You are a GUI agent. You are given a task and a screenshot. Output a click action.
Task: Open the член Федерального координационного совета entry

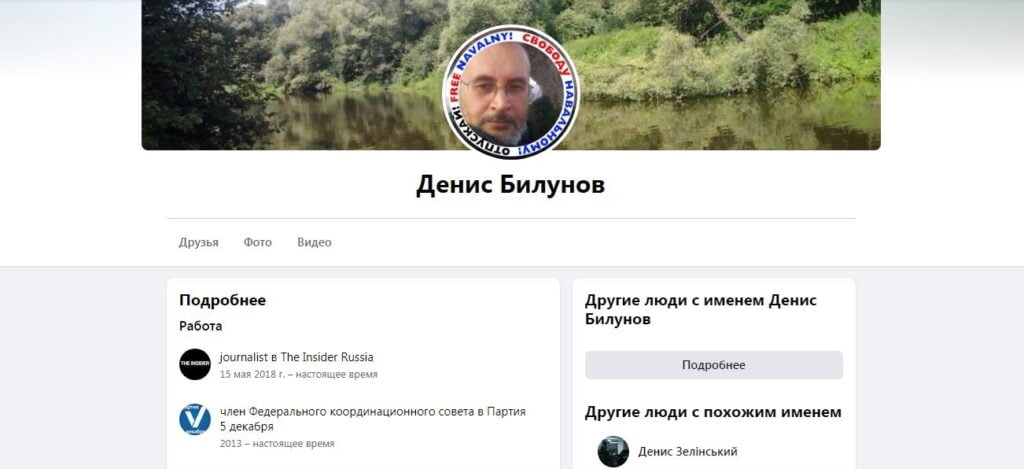pos(372,419)
